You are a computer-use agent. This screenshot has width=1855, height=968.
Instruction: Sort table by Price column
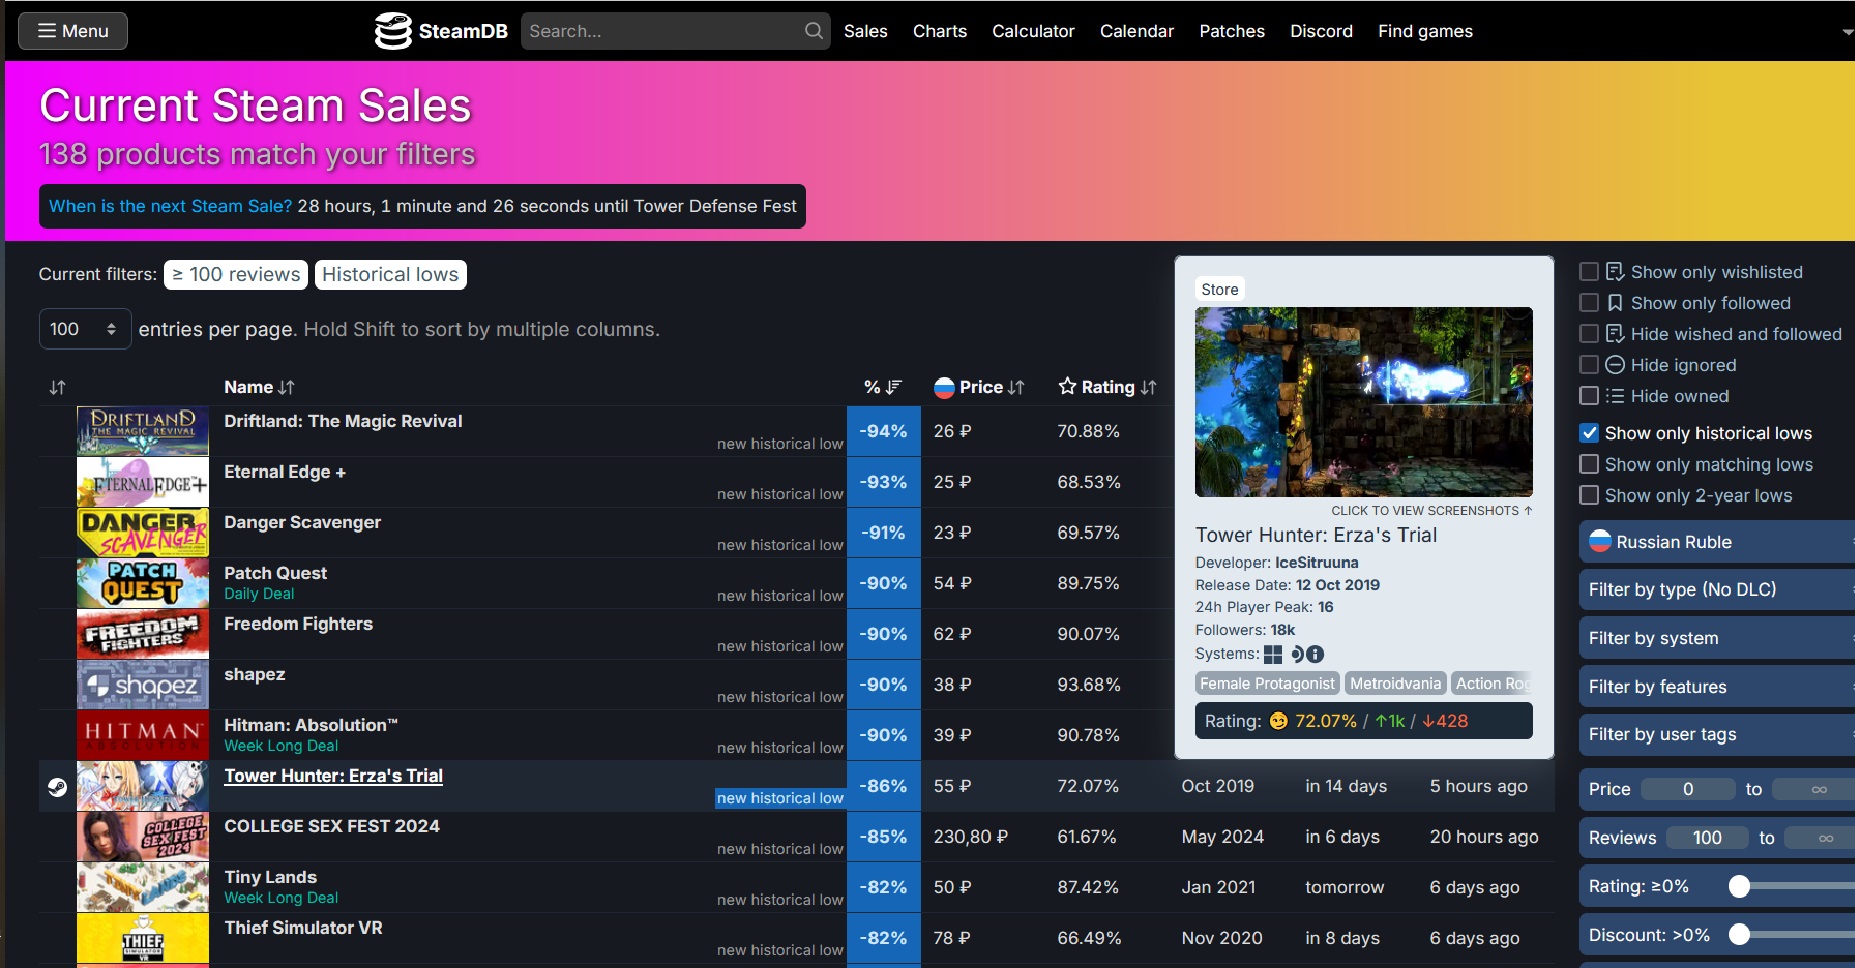coord(979,387)
